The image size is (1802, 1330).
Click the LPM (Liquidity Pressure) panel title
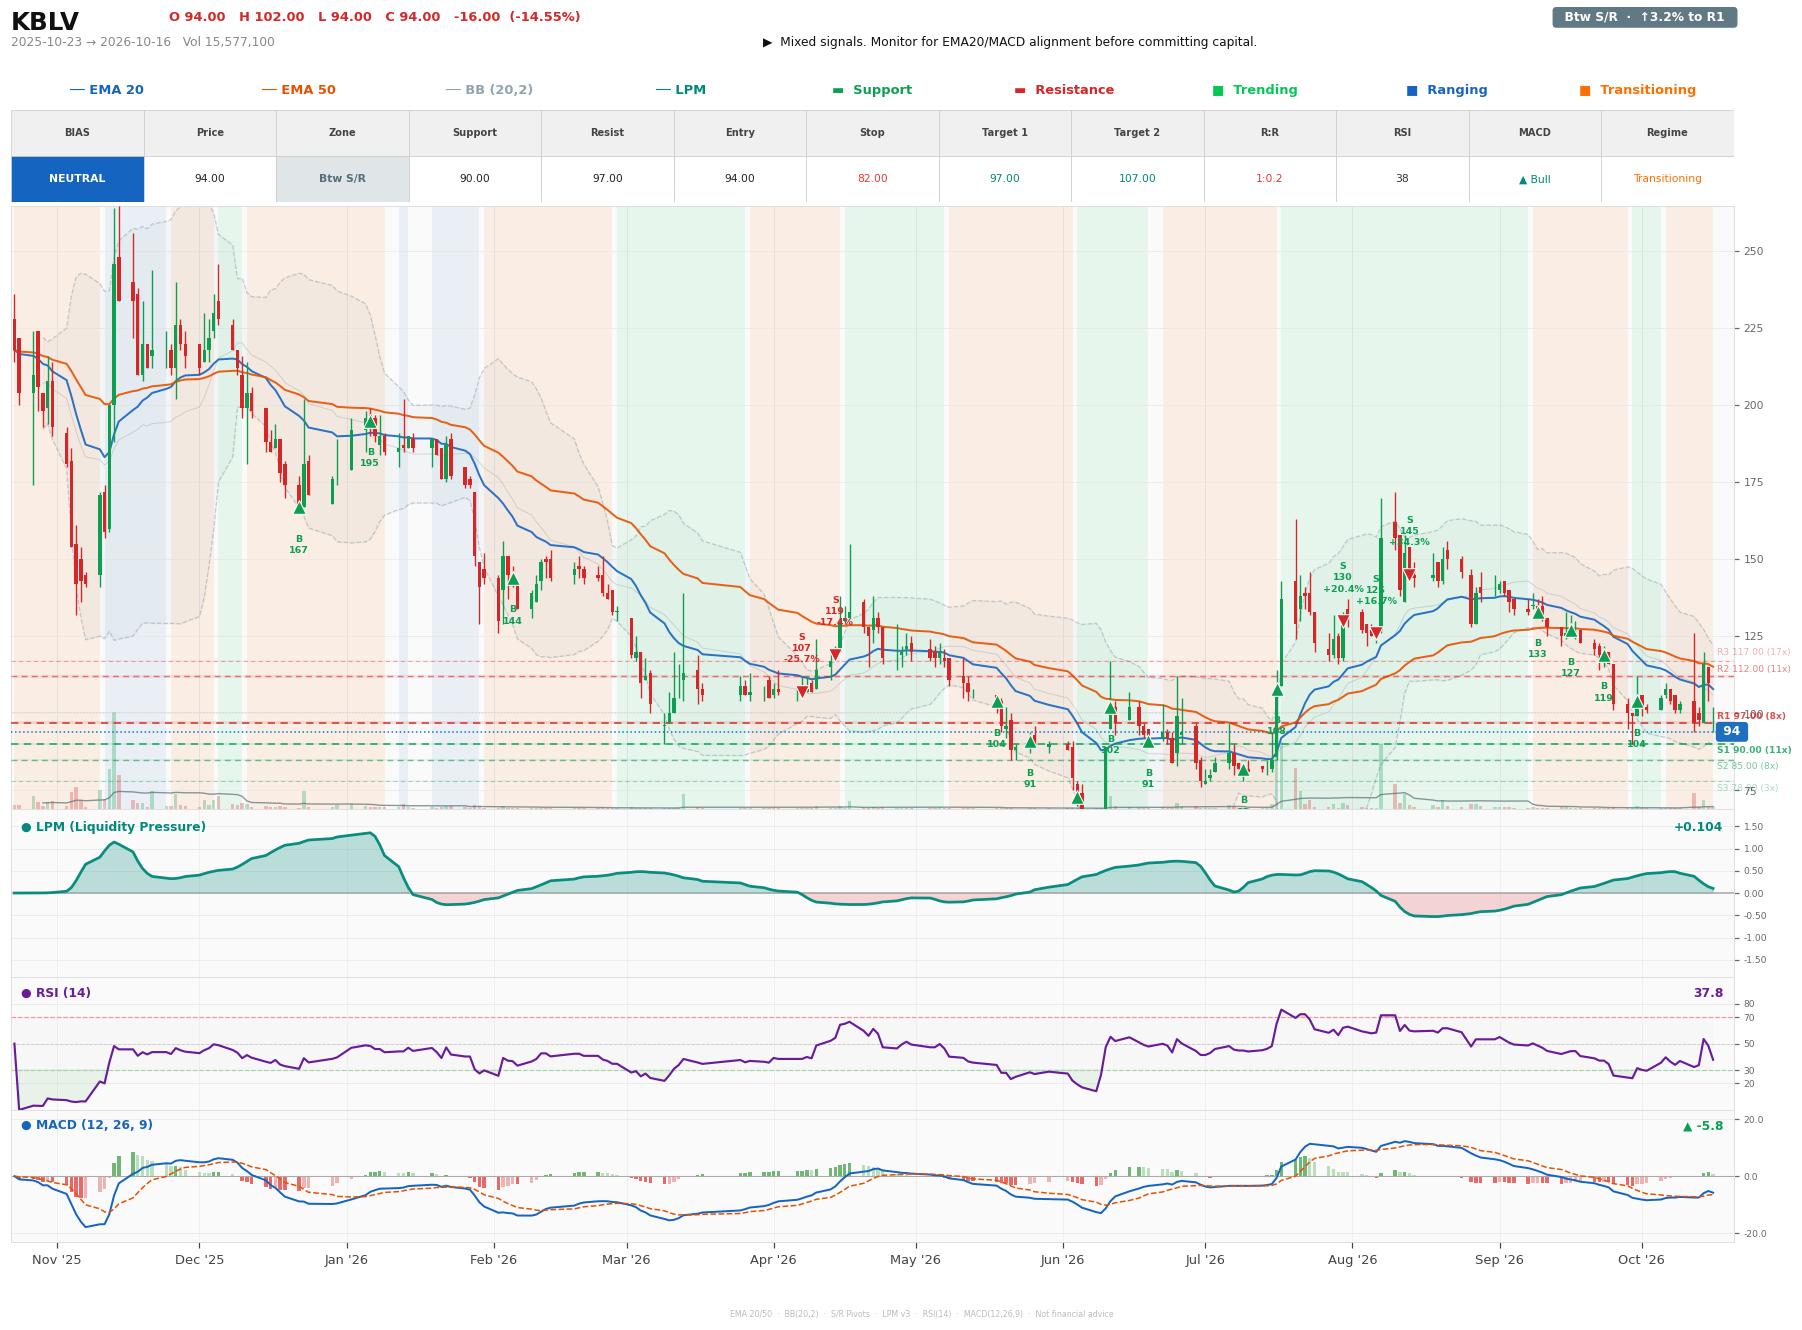pos(113,827)
